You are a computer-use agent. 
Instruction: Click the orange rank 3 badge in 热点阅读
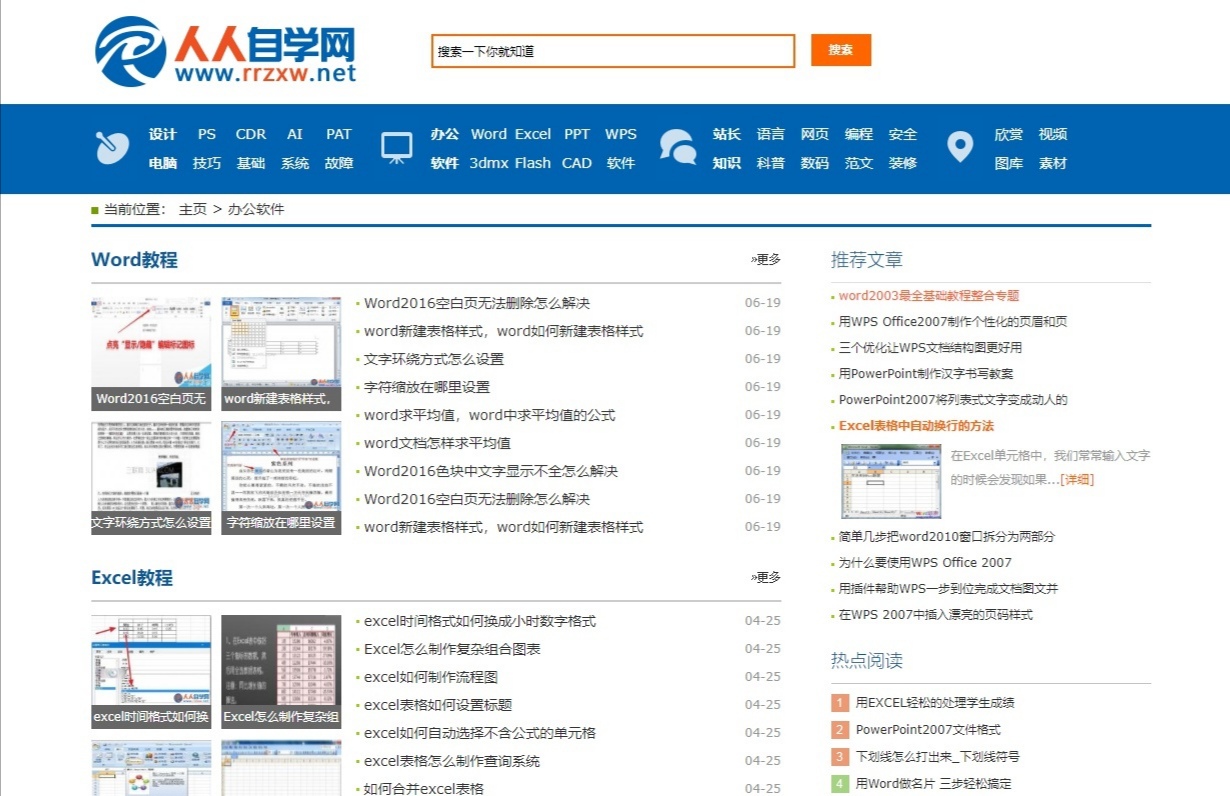coord(840,756)
